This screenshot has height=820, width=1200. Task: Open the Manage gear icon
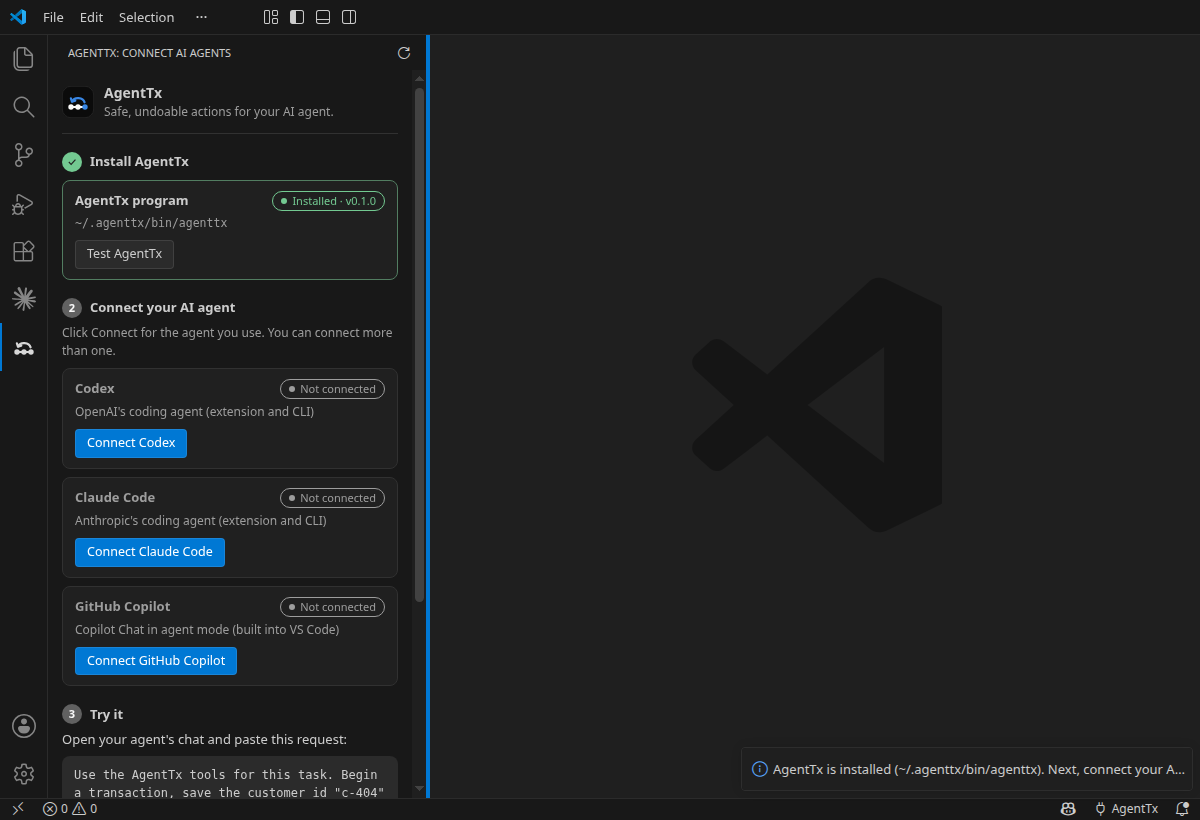click(24, 774)
